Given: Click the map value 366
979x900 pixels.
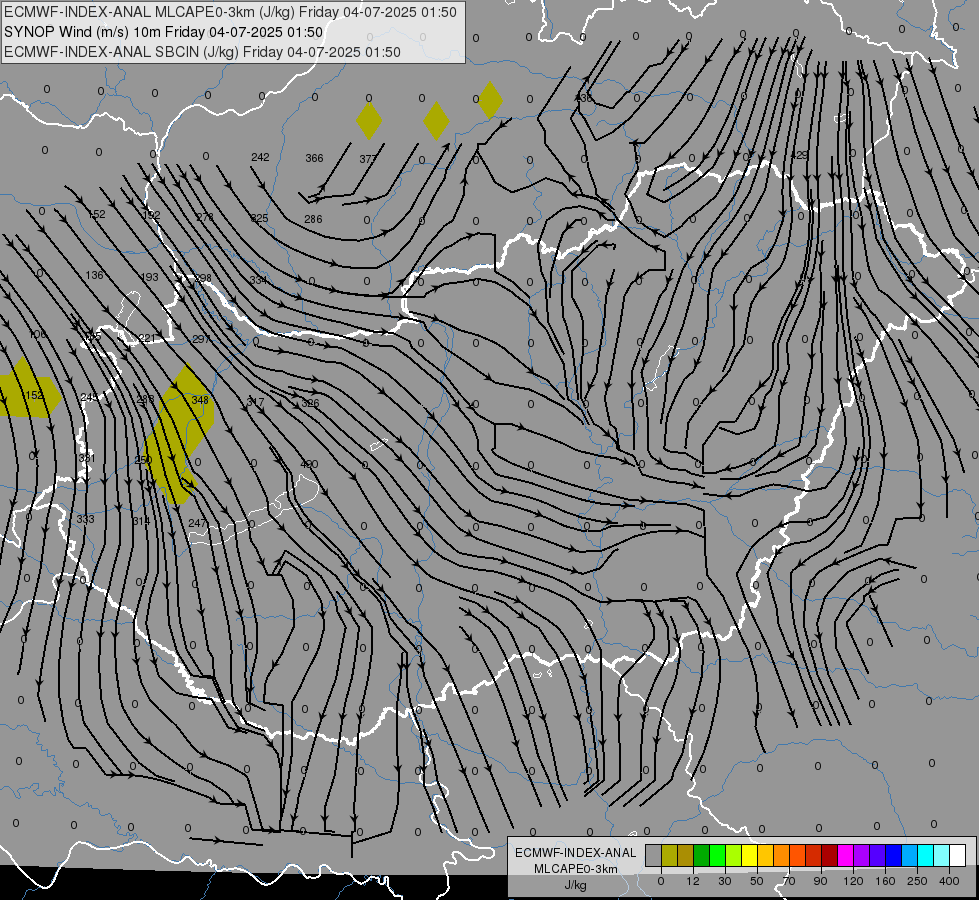Looking at the screenshot, I should point(314,158).
